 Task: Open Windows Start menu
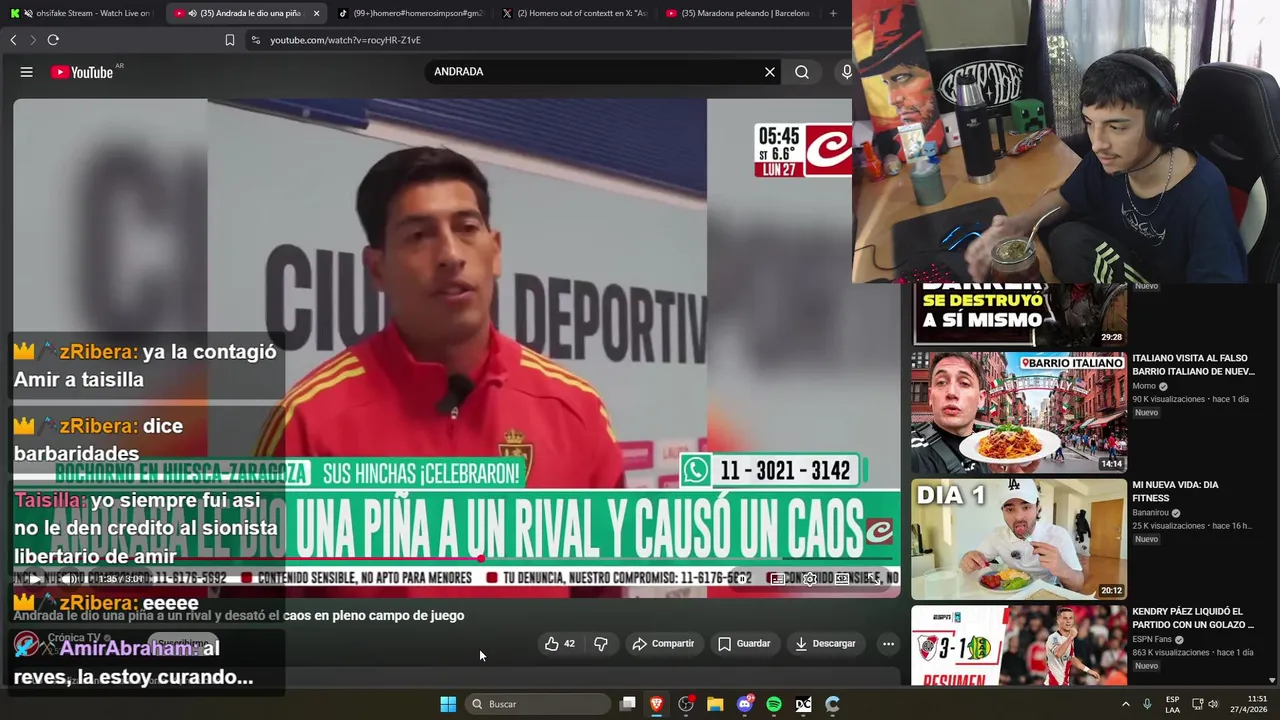coord(448,704)
